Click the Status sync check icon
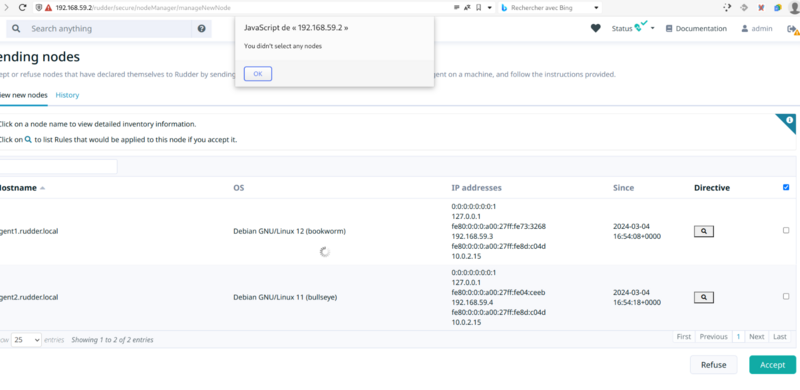This screenshot has width=800, height=390. 641,27
